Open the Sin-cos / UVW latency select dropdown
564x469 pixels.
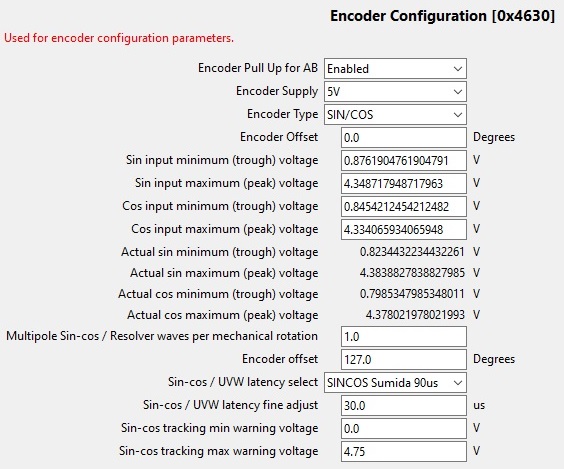tap(395, 382)
